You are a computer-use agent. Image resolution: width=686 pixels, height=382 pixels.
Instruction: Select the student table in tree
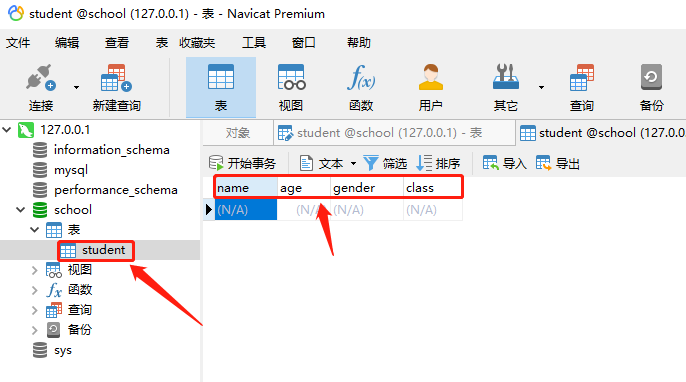tap(96, 250)
